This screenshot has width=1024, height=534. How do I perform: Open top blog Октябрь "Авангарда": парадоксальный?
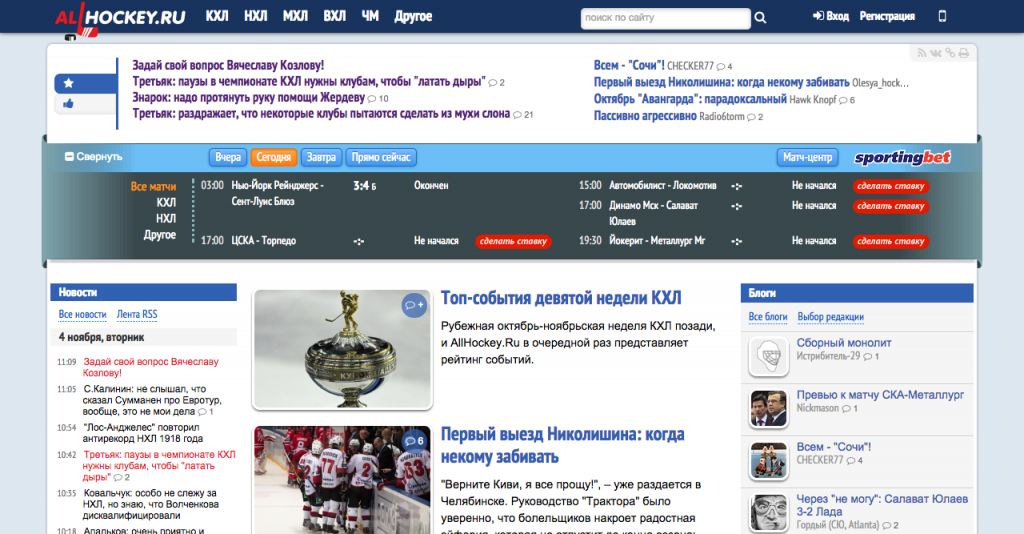coord(690,99)
